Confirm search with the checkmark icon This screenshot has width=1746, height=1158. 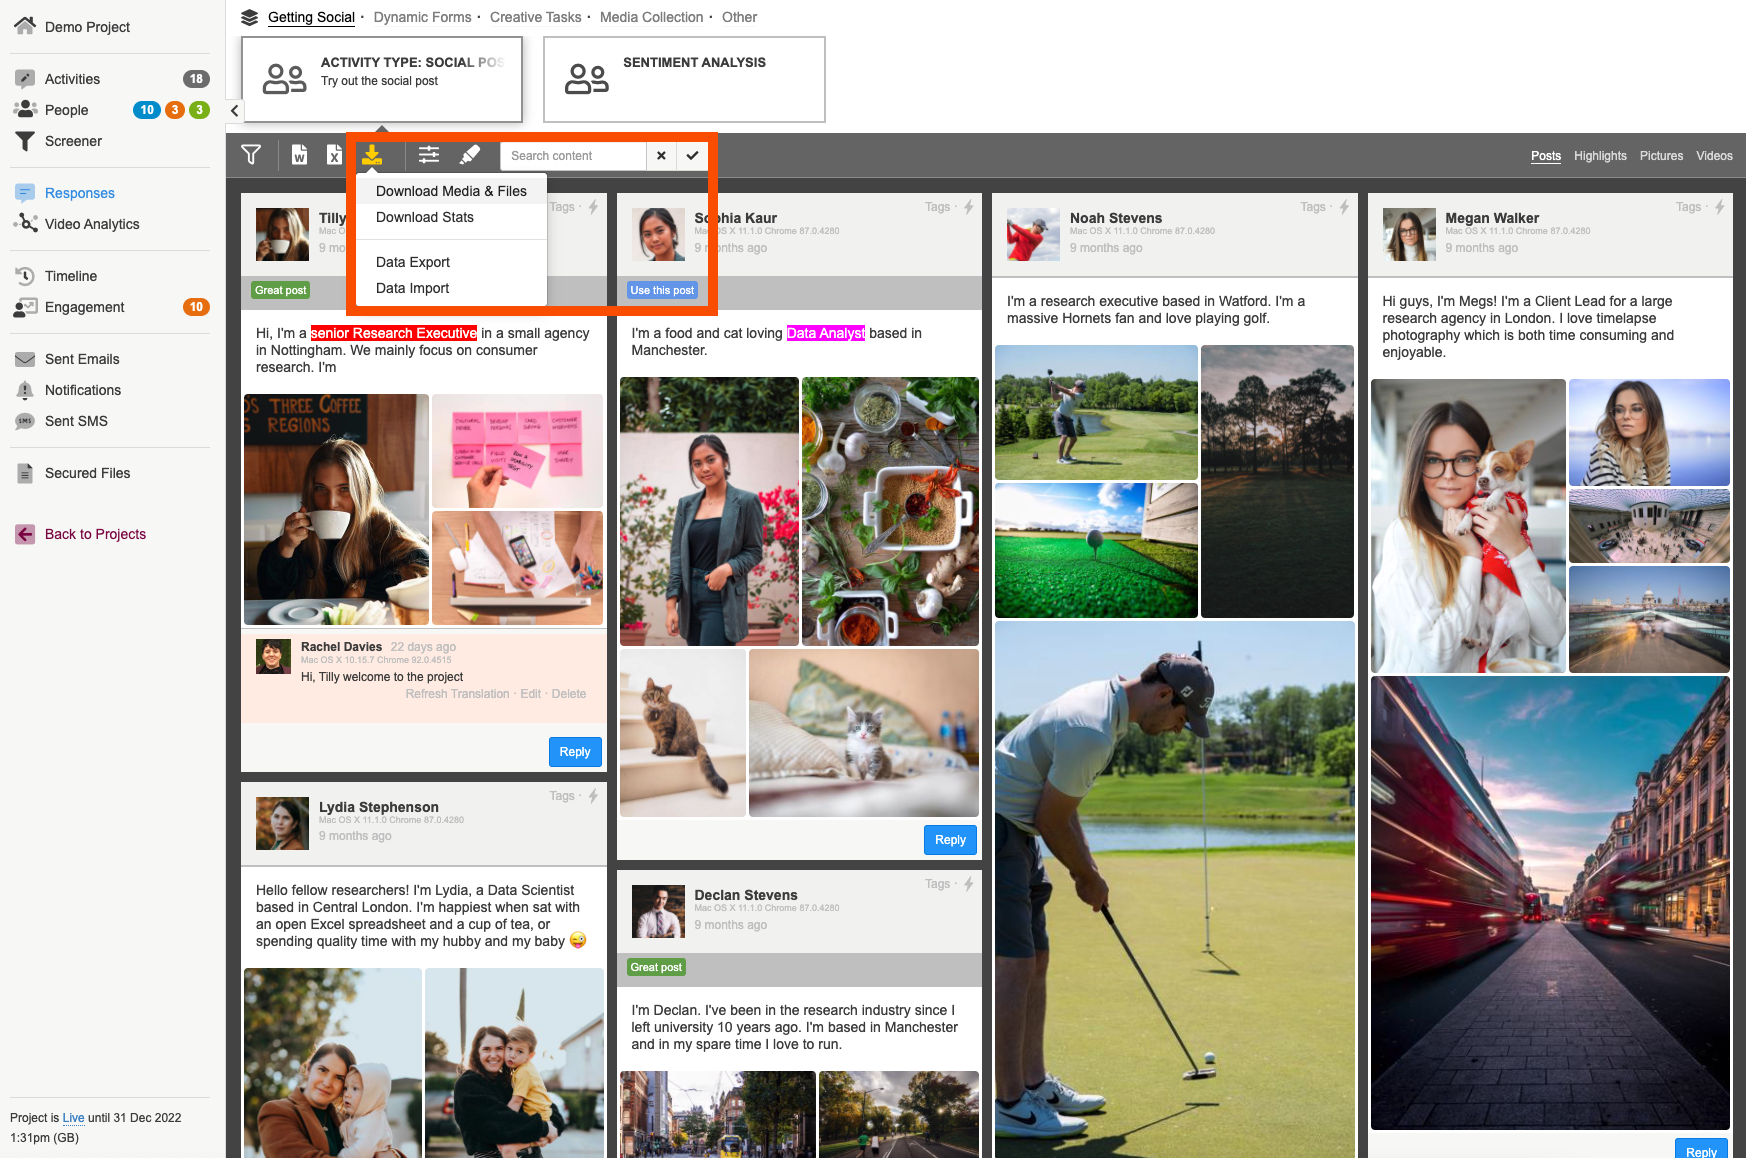tap(692, 156)
